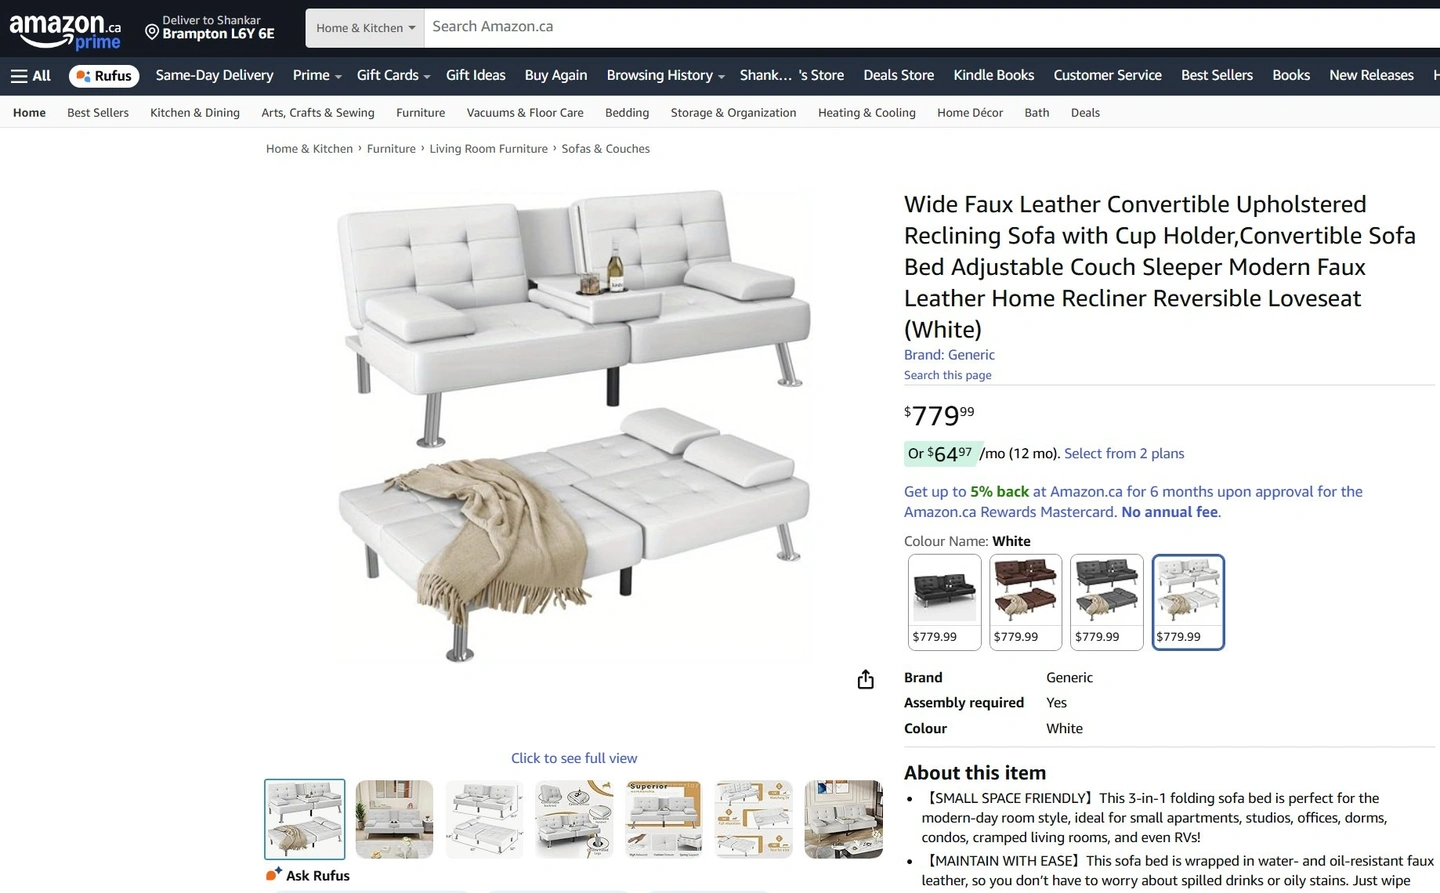1440x893 pixels.
Task: Click the Ask Rufus icon
Action: pos(274,875)
